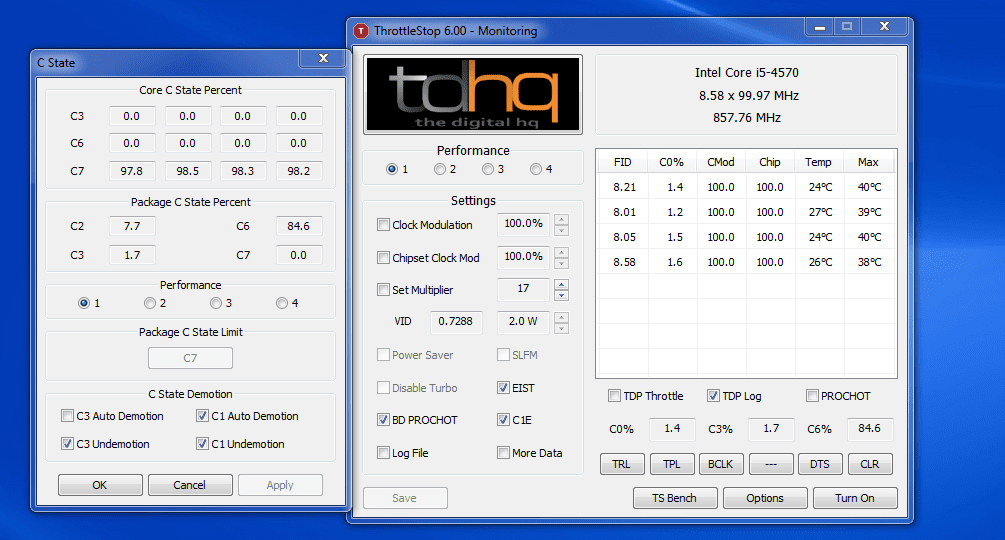The image size is (1005, 540).
Task: Cancel the C State dialog
Action: [x=190, y=485]
